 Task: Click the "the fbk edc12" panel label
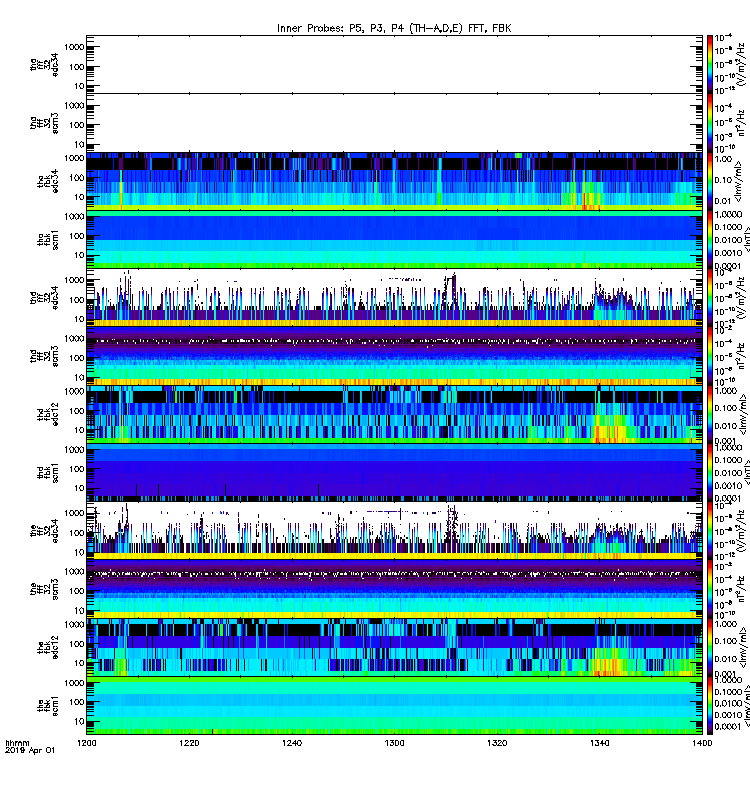[x=48, y=647]
